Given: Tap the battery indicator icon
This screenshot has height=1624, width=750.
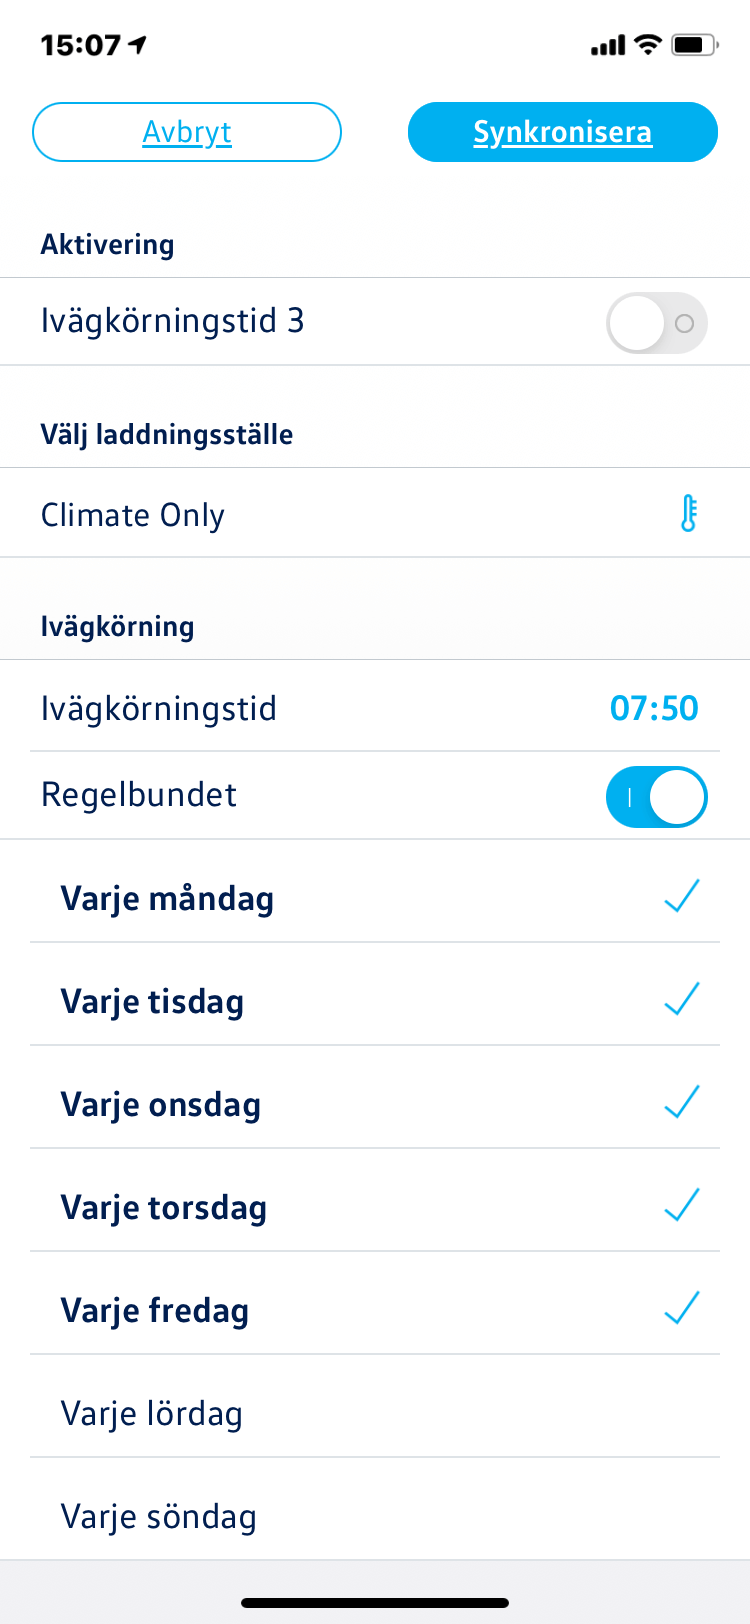Looking at the screenshot, I should 695,45.
